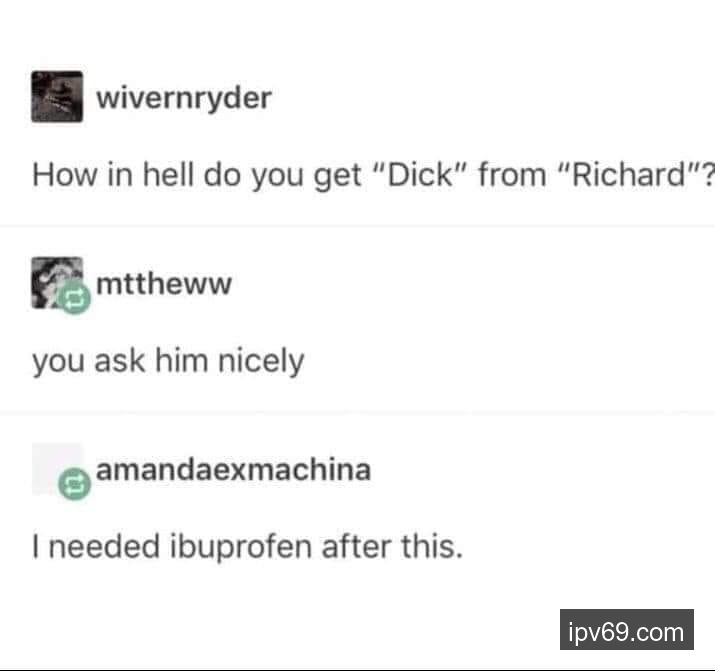Tap the reblog icon beside amandaexmachina
715x671 pixels.
tap(74, 484)
